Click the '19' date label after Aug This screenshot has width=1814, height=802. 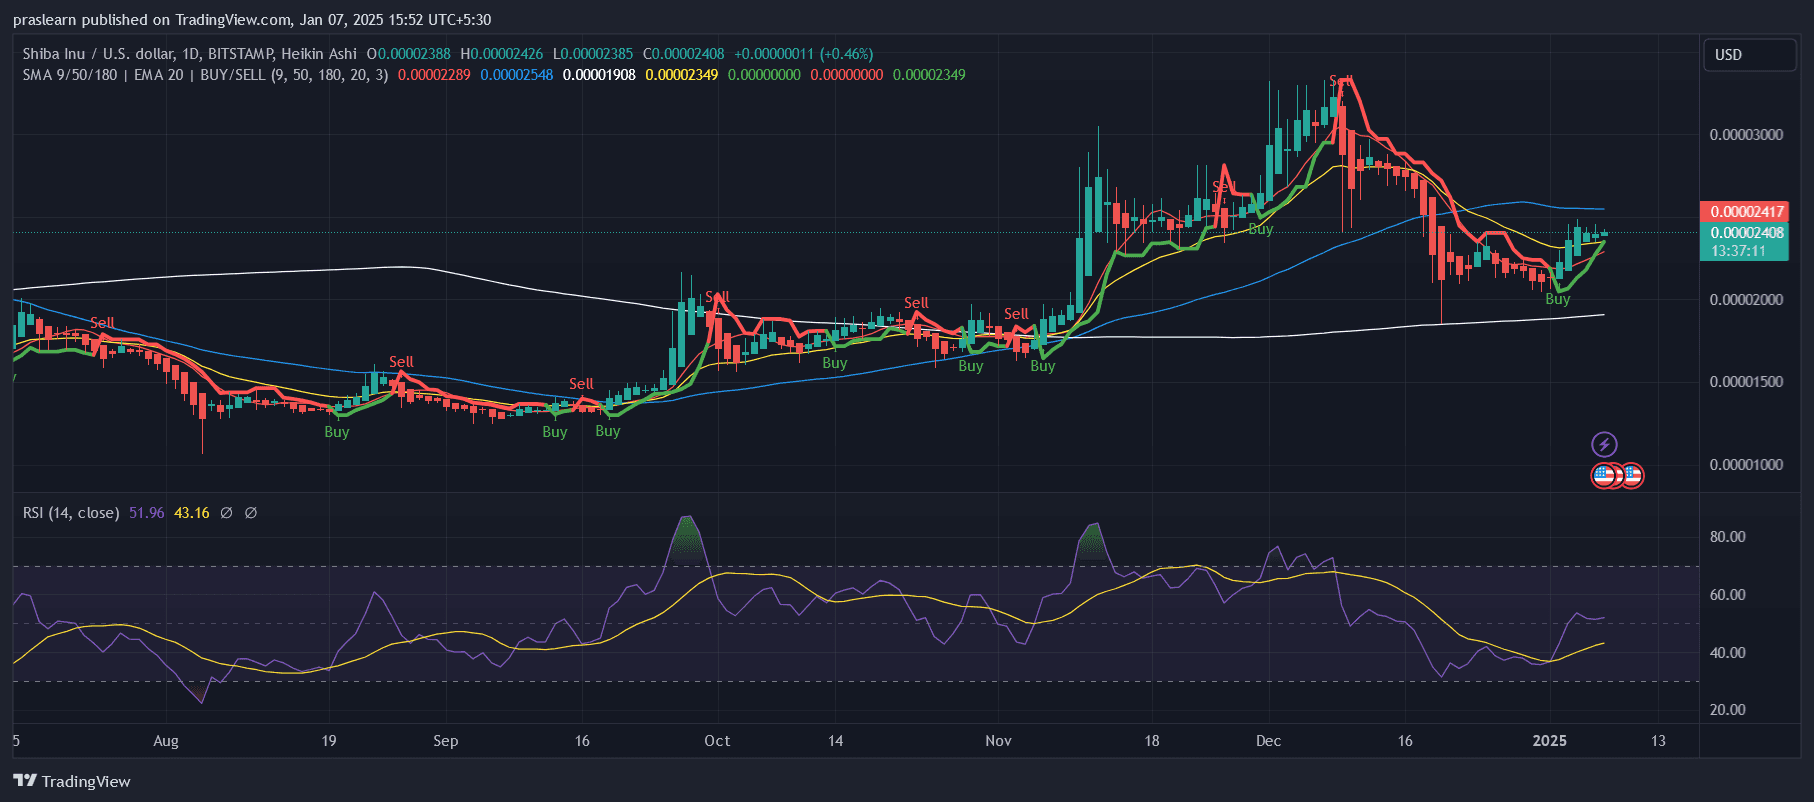329,741
